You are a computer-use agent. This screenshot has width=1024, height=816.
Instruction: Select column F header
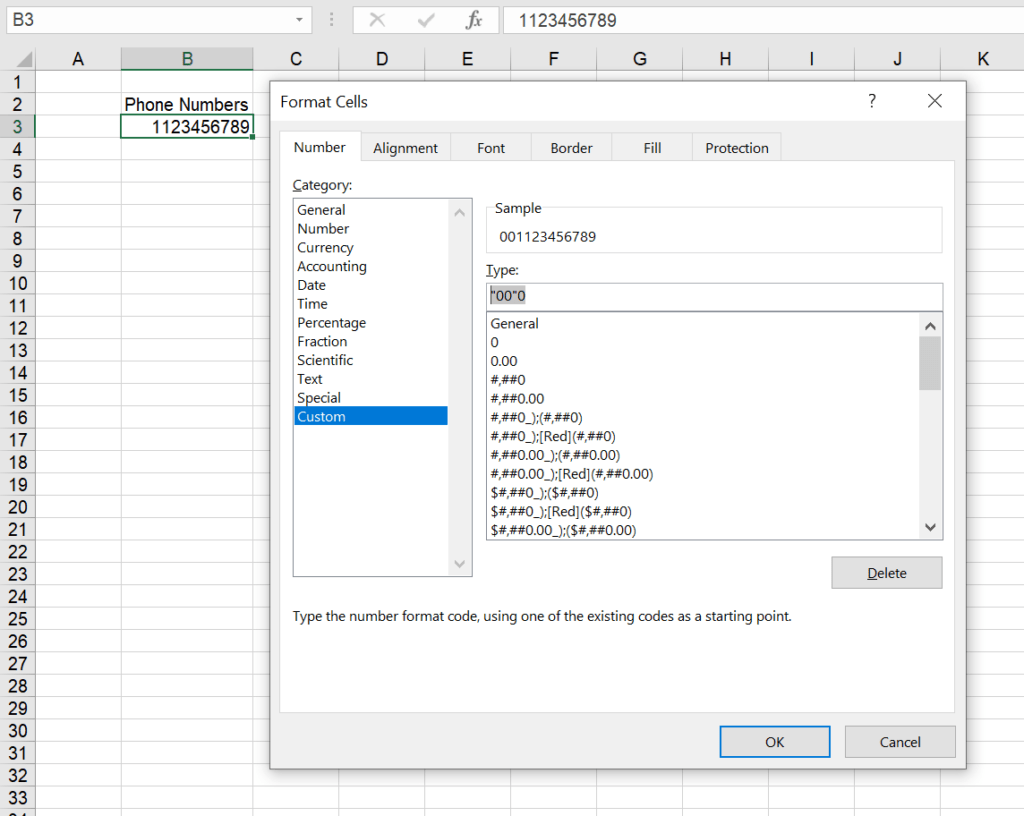tap(553, 59)
